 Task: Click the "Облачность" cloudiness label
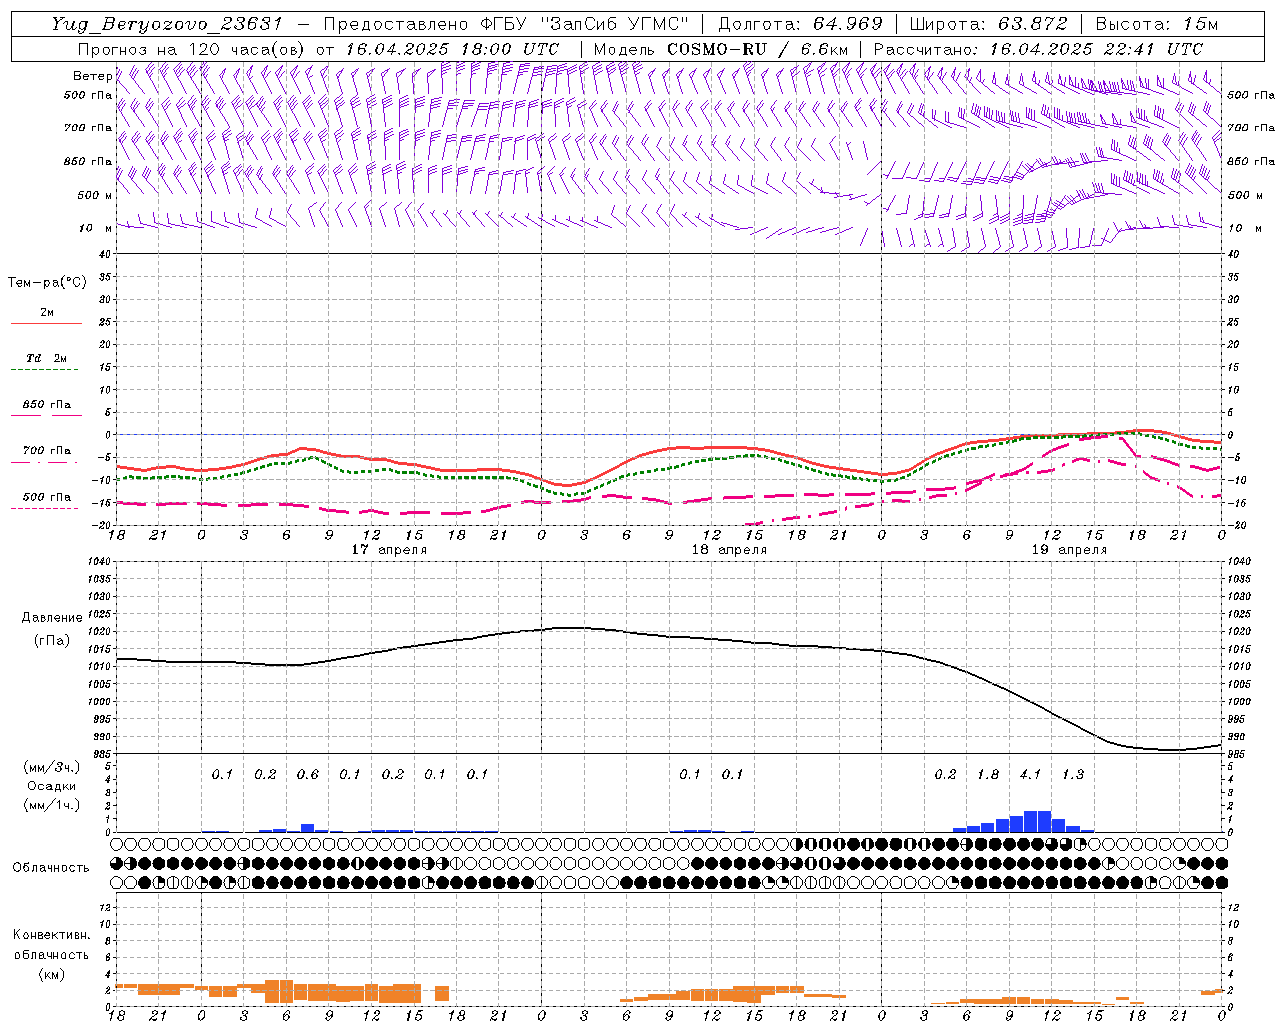pyautogui.click(x=51, y=867)
